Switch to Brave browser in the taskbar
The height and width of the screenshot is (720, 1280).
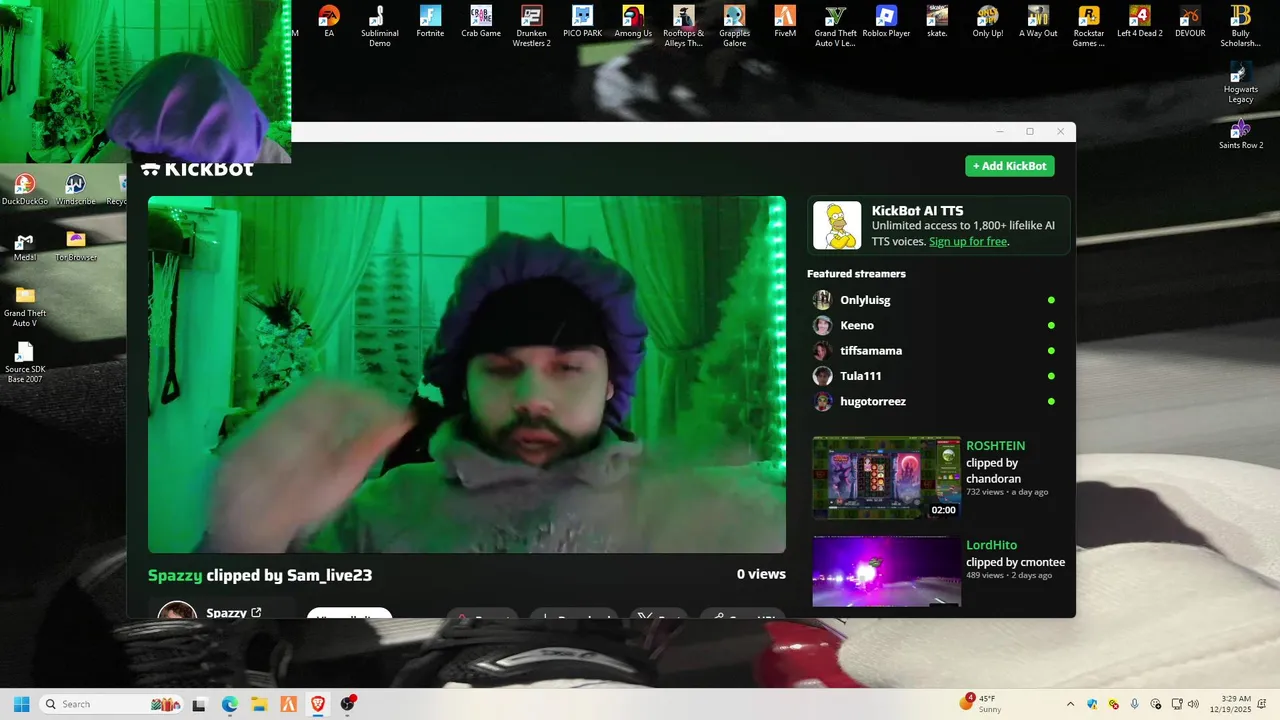point(318,704)
